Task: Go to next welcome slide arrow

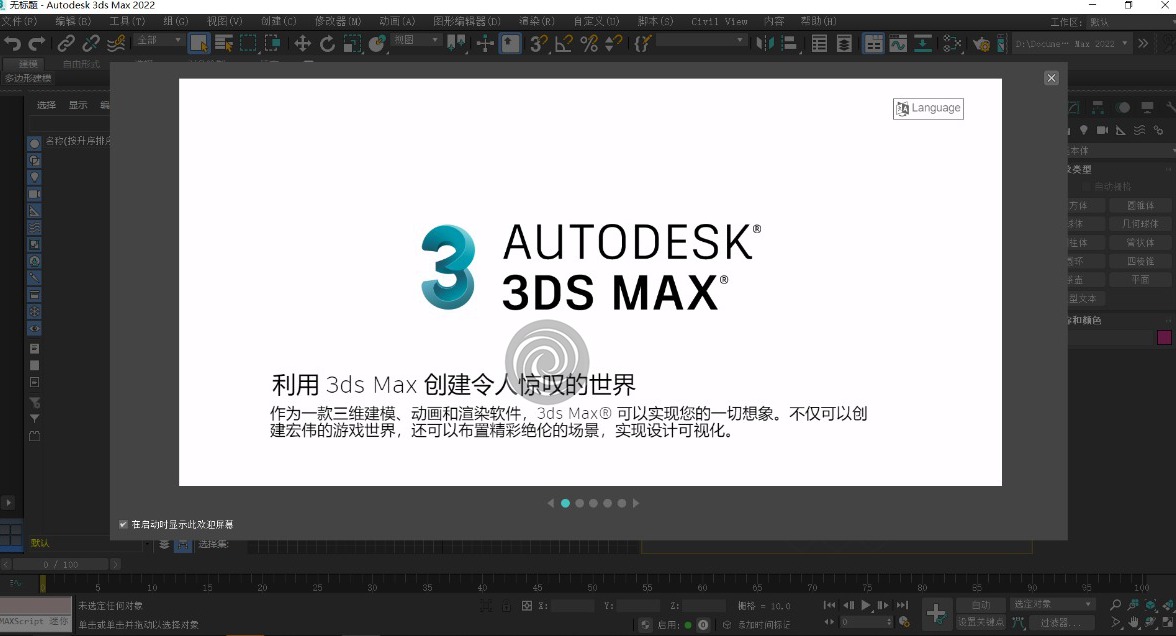Action: (x=636, y=503)
